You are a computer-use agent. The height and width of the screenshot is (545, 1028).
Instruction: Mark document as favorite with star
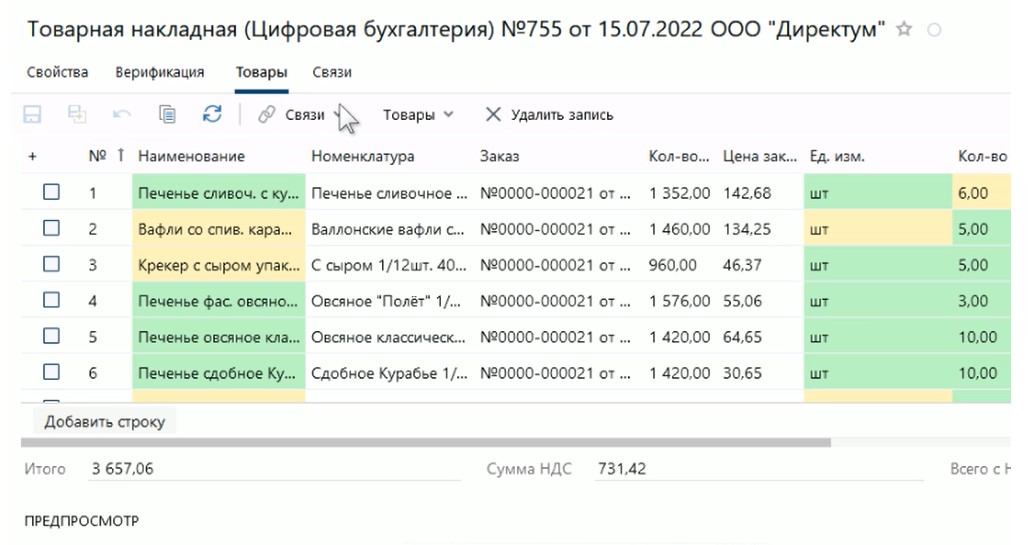pos(904,30)
